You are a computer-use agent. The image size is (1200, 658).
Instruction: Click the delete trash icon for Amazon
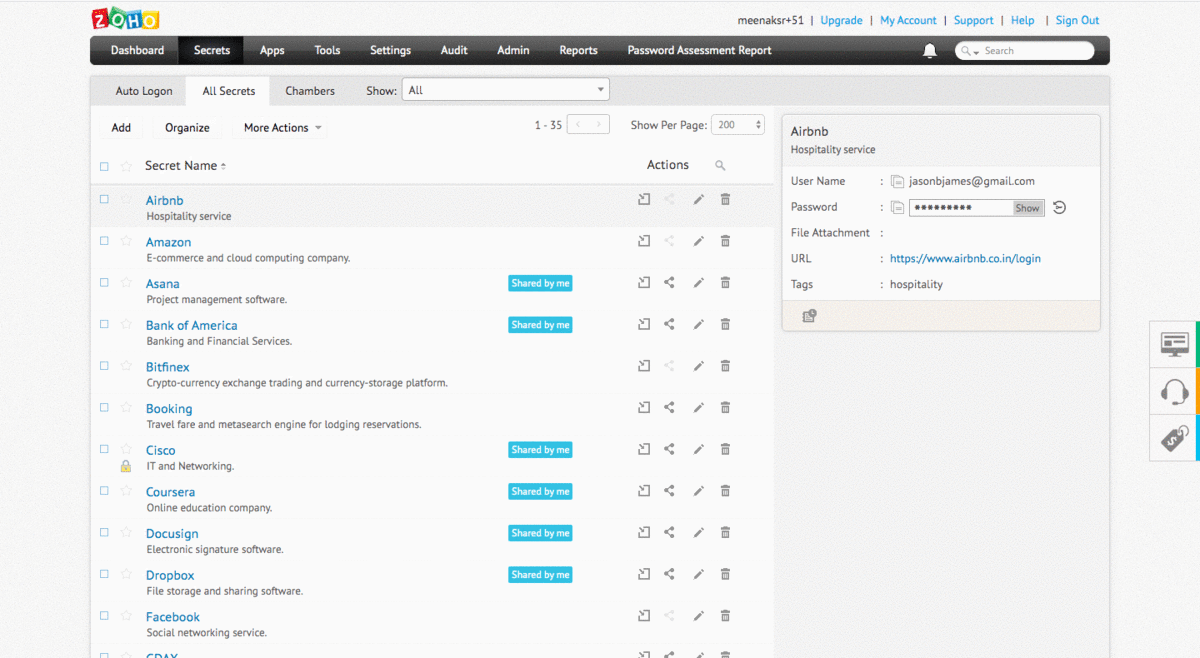point(725,241)
